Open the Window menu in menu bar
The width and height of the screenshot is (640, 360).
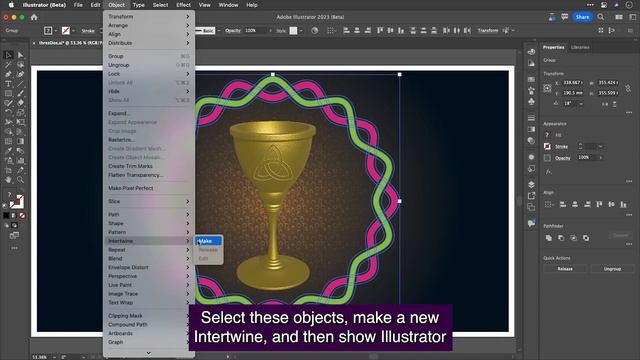point(228,5)
